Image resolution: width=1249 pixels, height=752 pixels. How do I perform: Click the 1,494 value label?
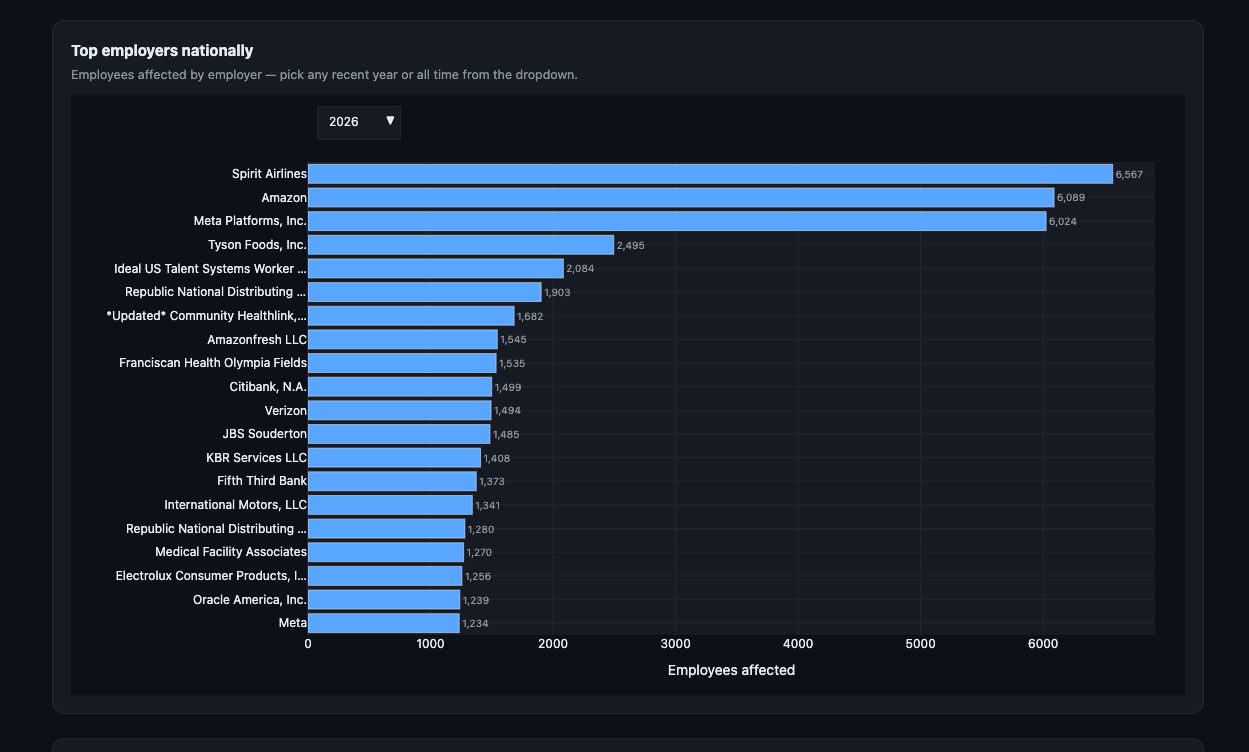pyautogui.click(x=507, y=411)
